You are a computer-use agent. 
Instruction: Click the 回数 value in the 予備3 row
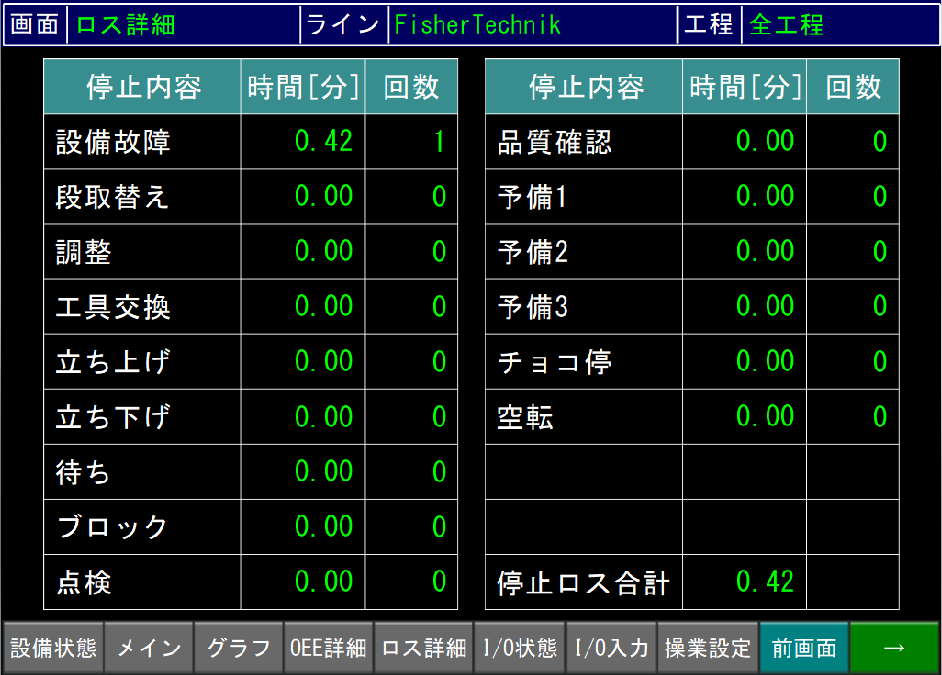click(880, 306)
